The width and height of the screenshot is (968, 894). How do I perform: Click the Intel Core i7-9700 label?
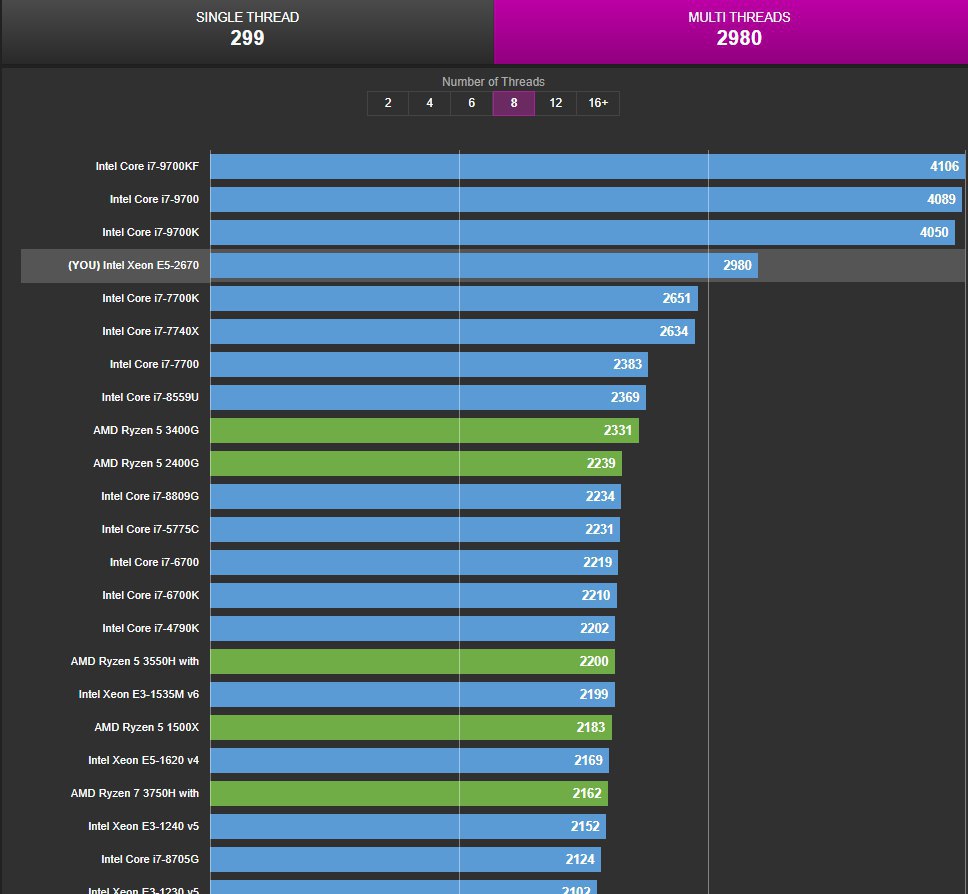click(x=154, y=199)
